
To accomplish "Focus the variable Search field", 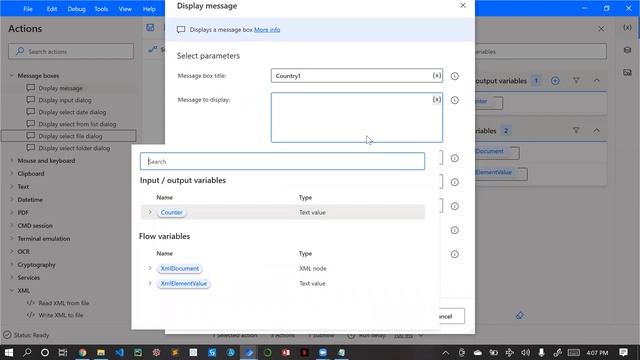I will (282, 161).
